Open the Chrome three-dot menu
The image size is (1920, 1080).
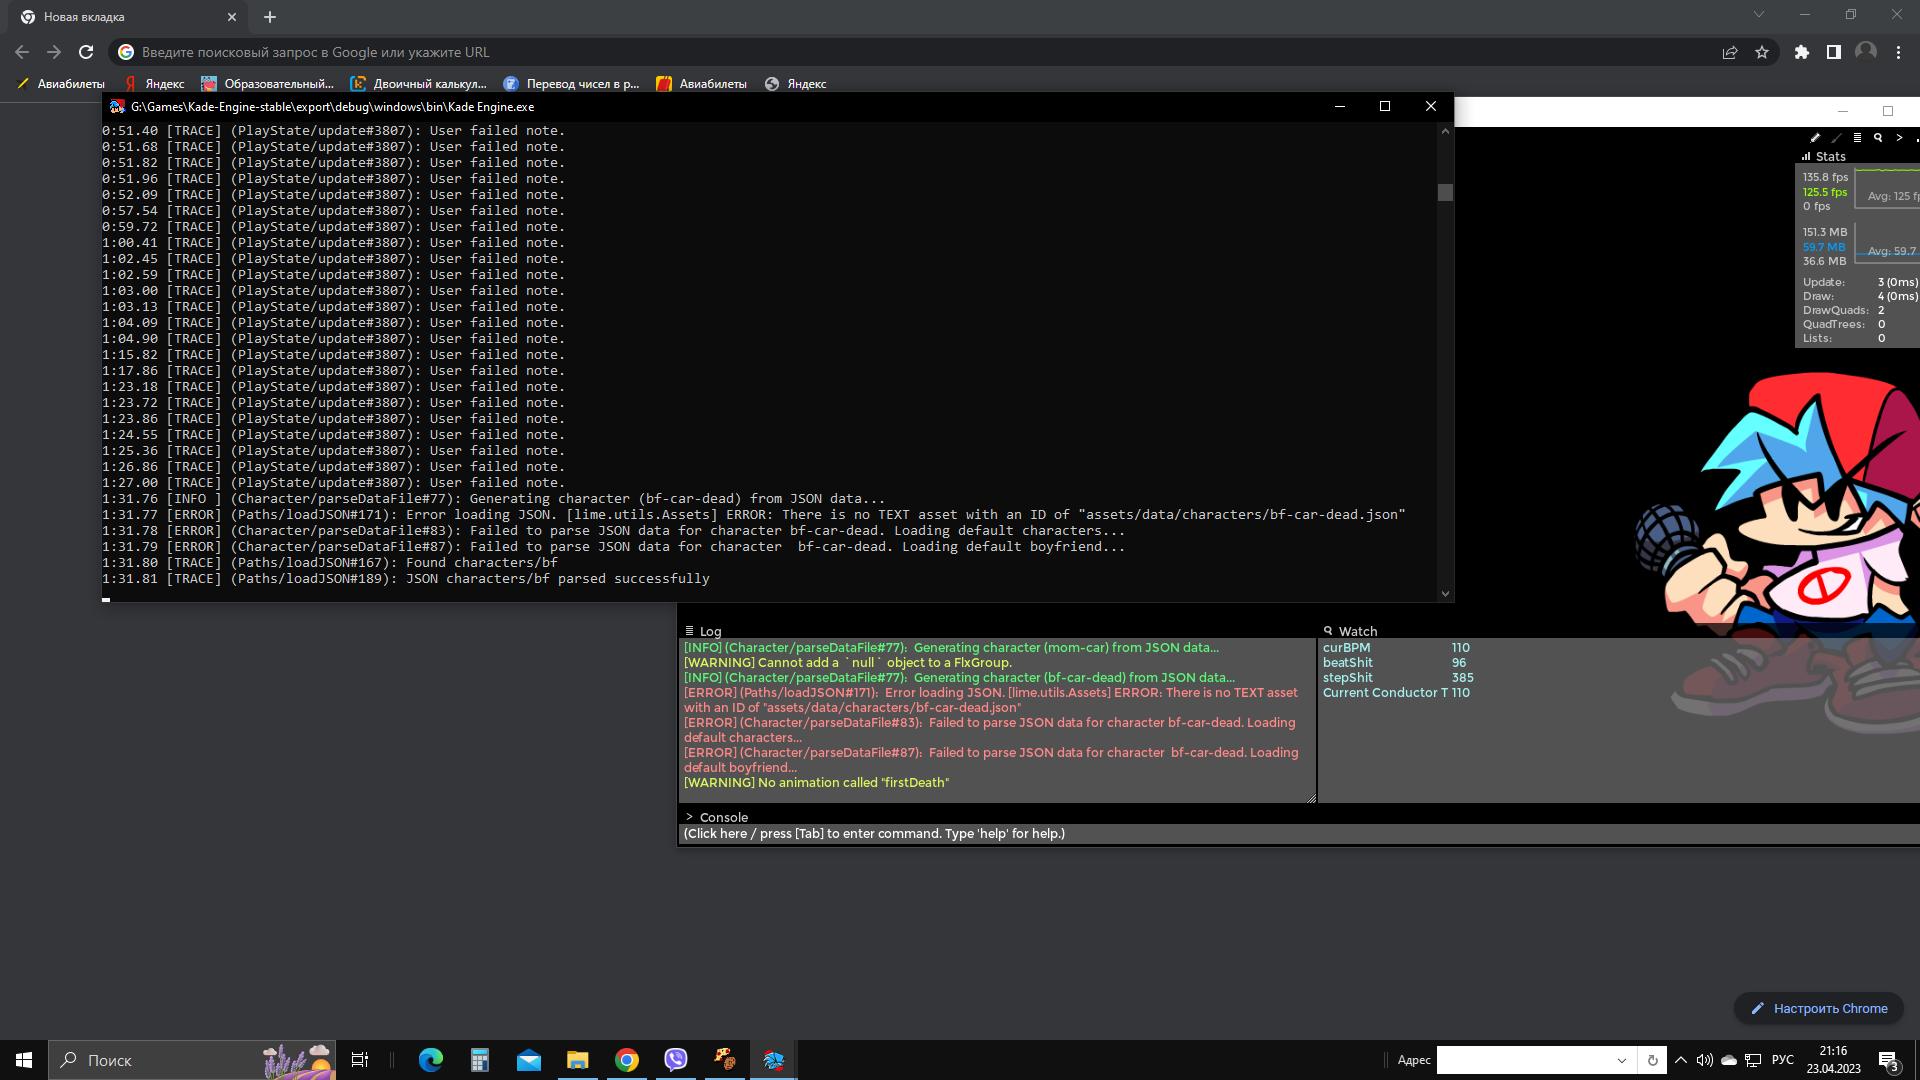(x=1899, y=52)
